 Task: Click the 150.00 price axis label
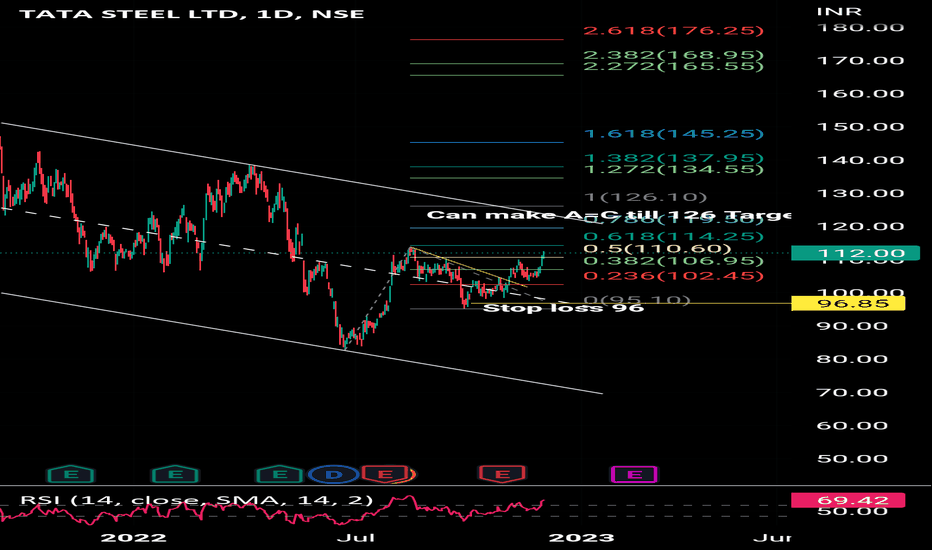[x=860, y=127]
